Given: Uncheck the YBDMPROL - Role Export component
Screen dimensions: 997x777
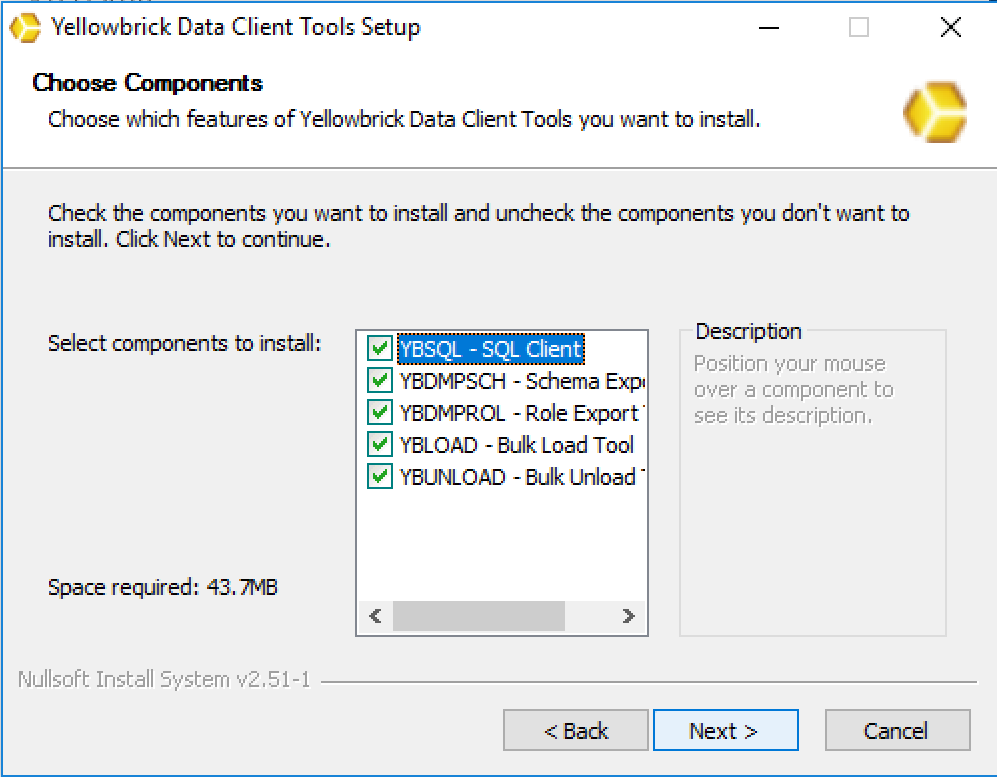Looking at the screenshot, I should (379, 413).
